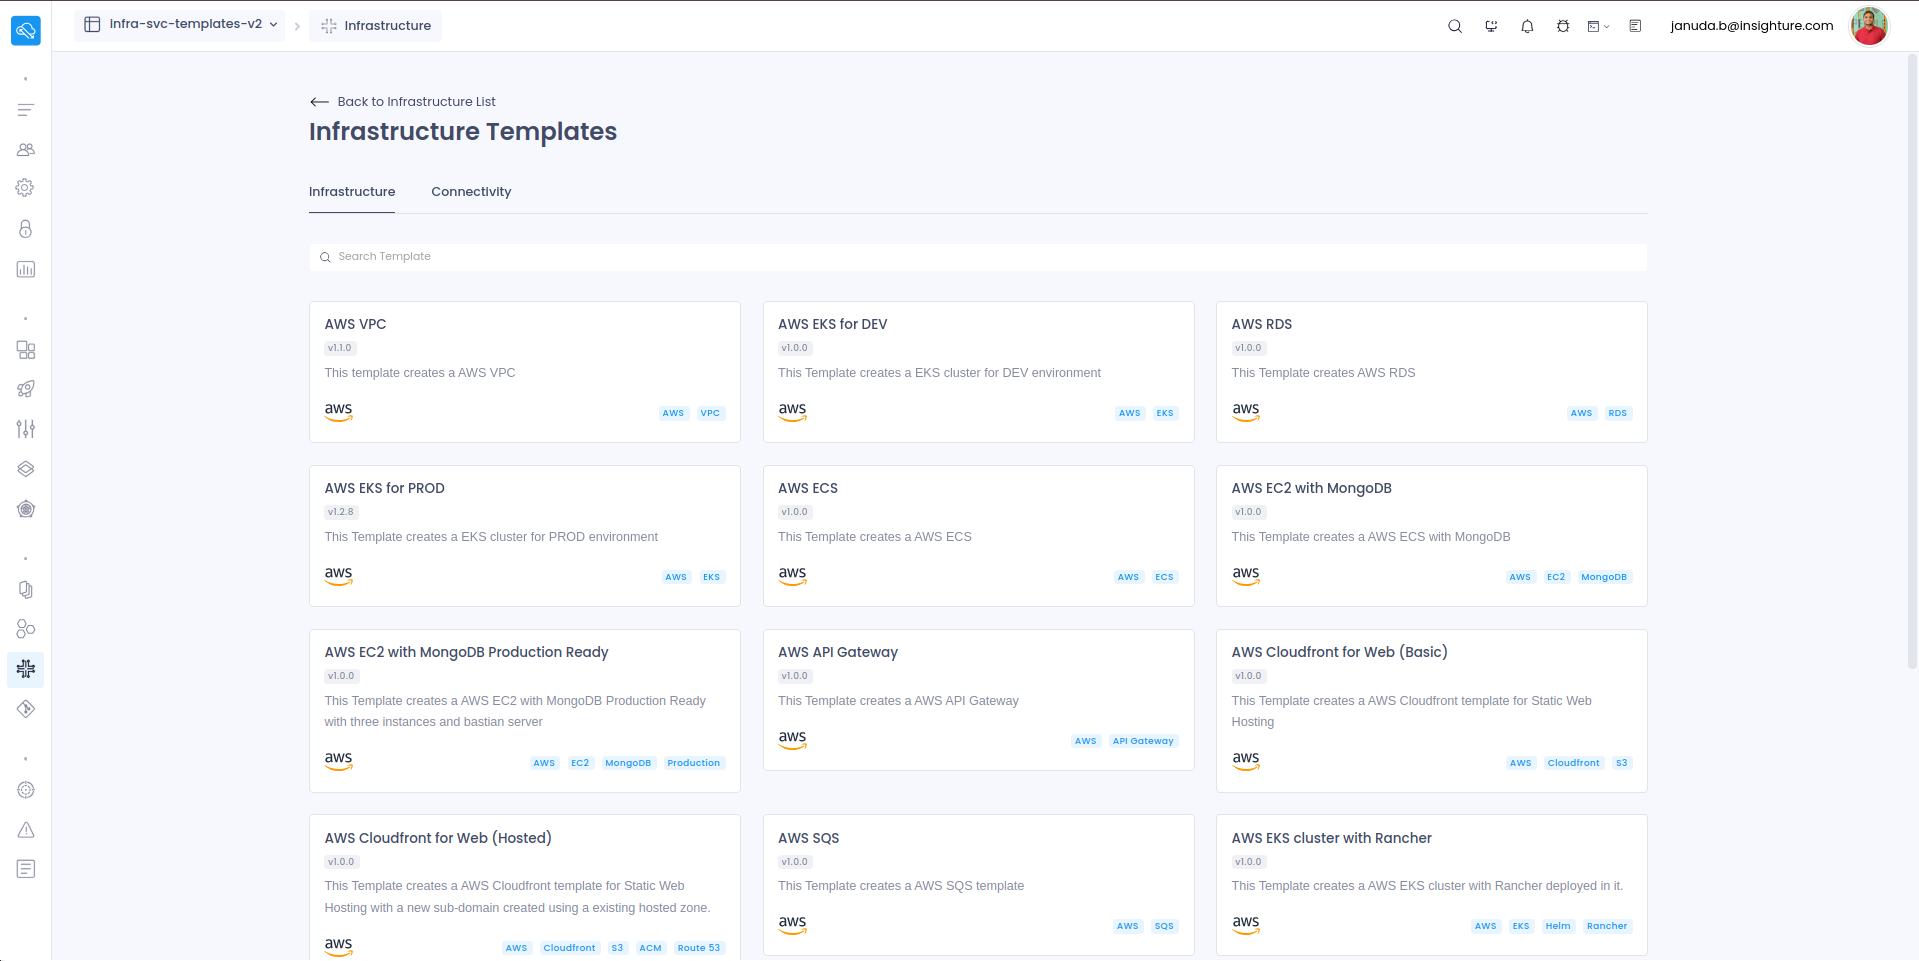1919x961 pixels.
Task: Click the RDS tag on AWS RDS card
Action: tap(1618, 413)
